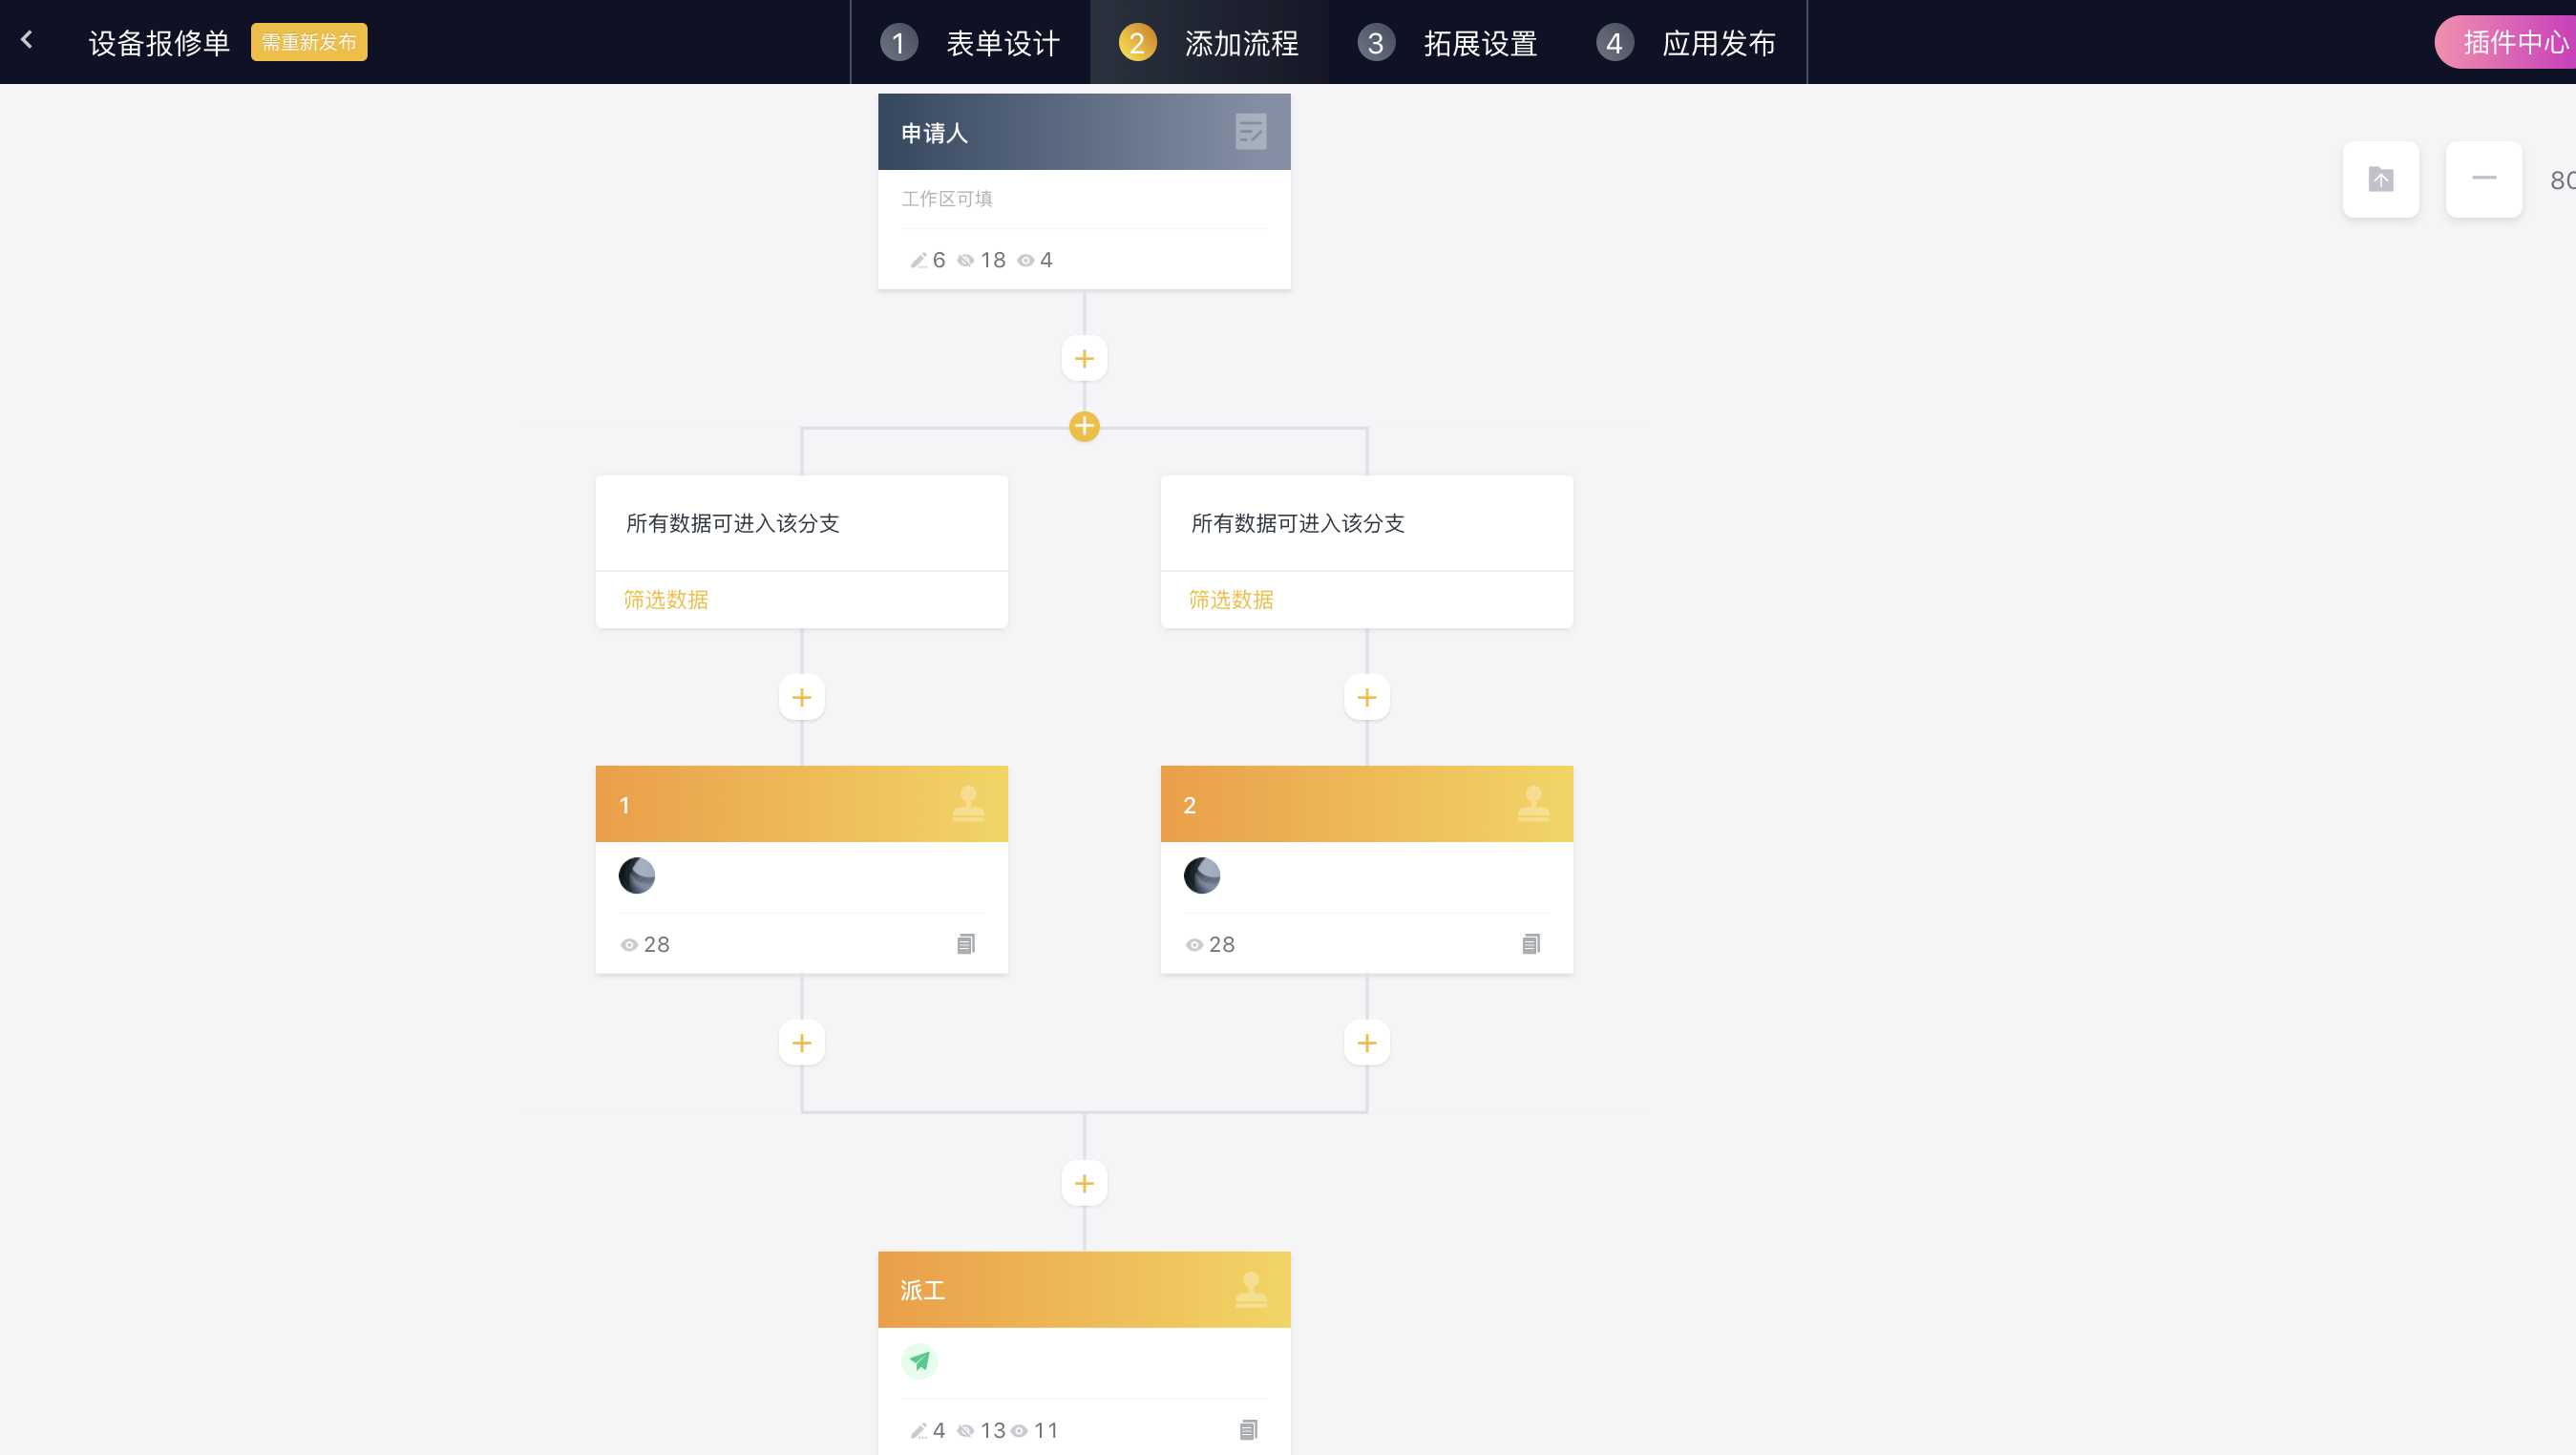The image size is (2576, 1455).
Task: Click the header of approval node 2
Action: [x=1367, y=804]
